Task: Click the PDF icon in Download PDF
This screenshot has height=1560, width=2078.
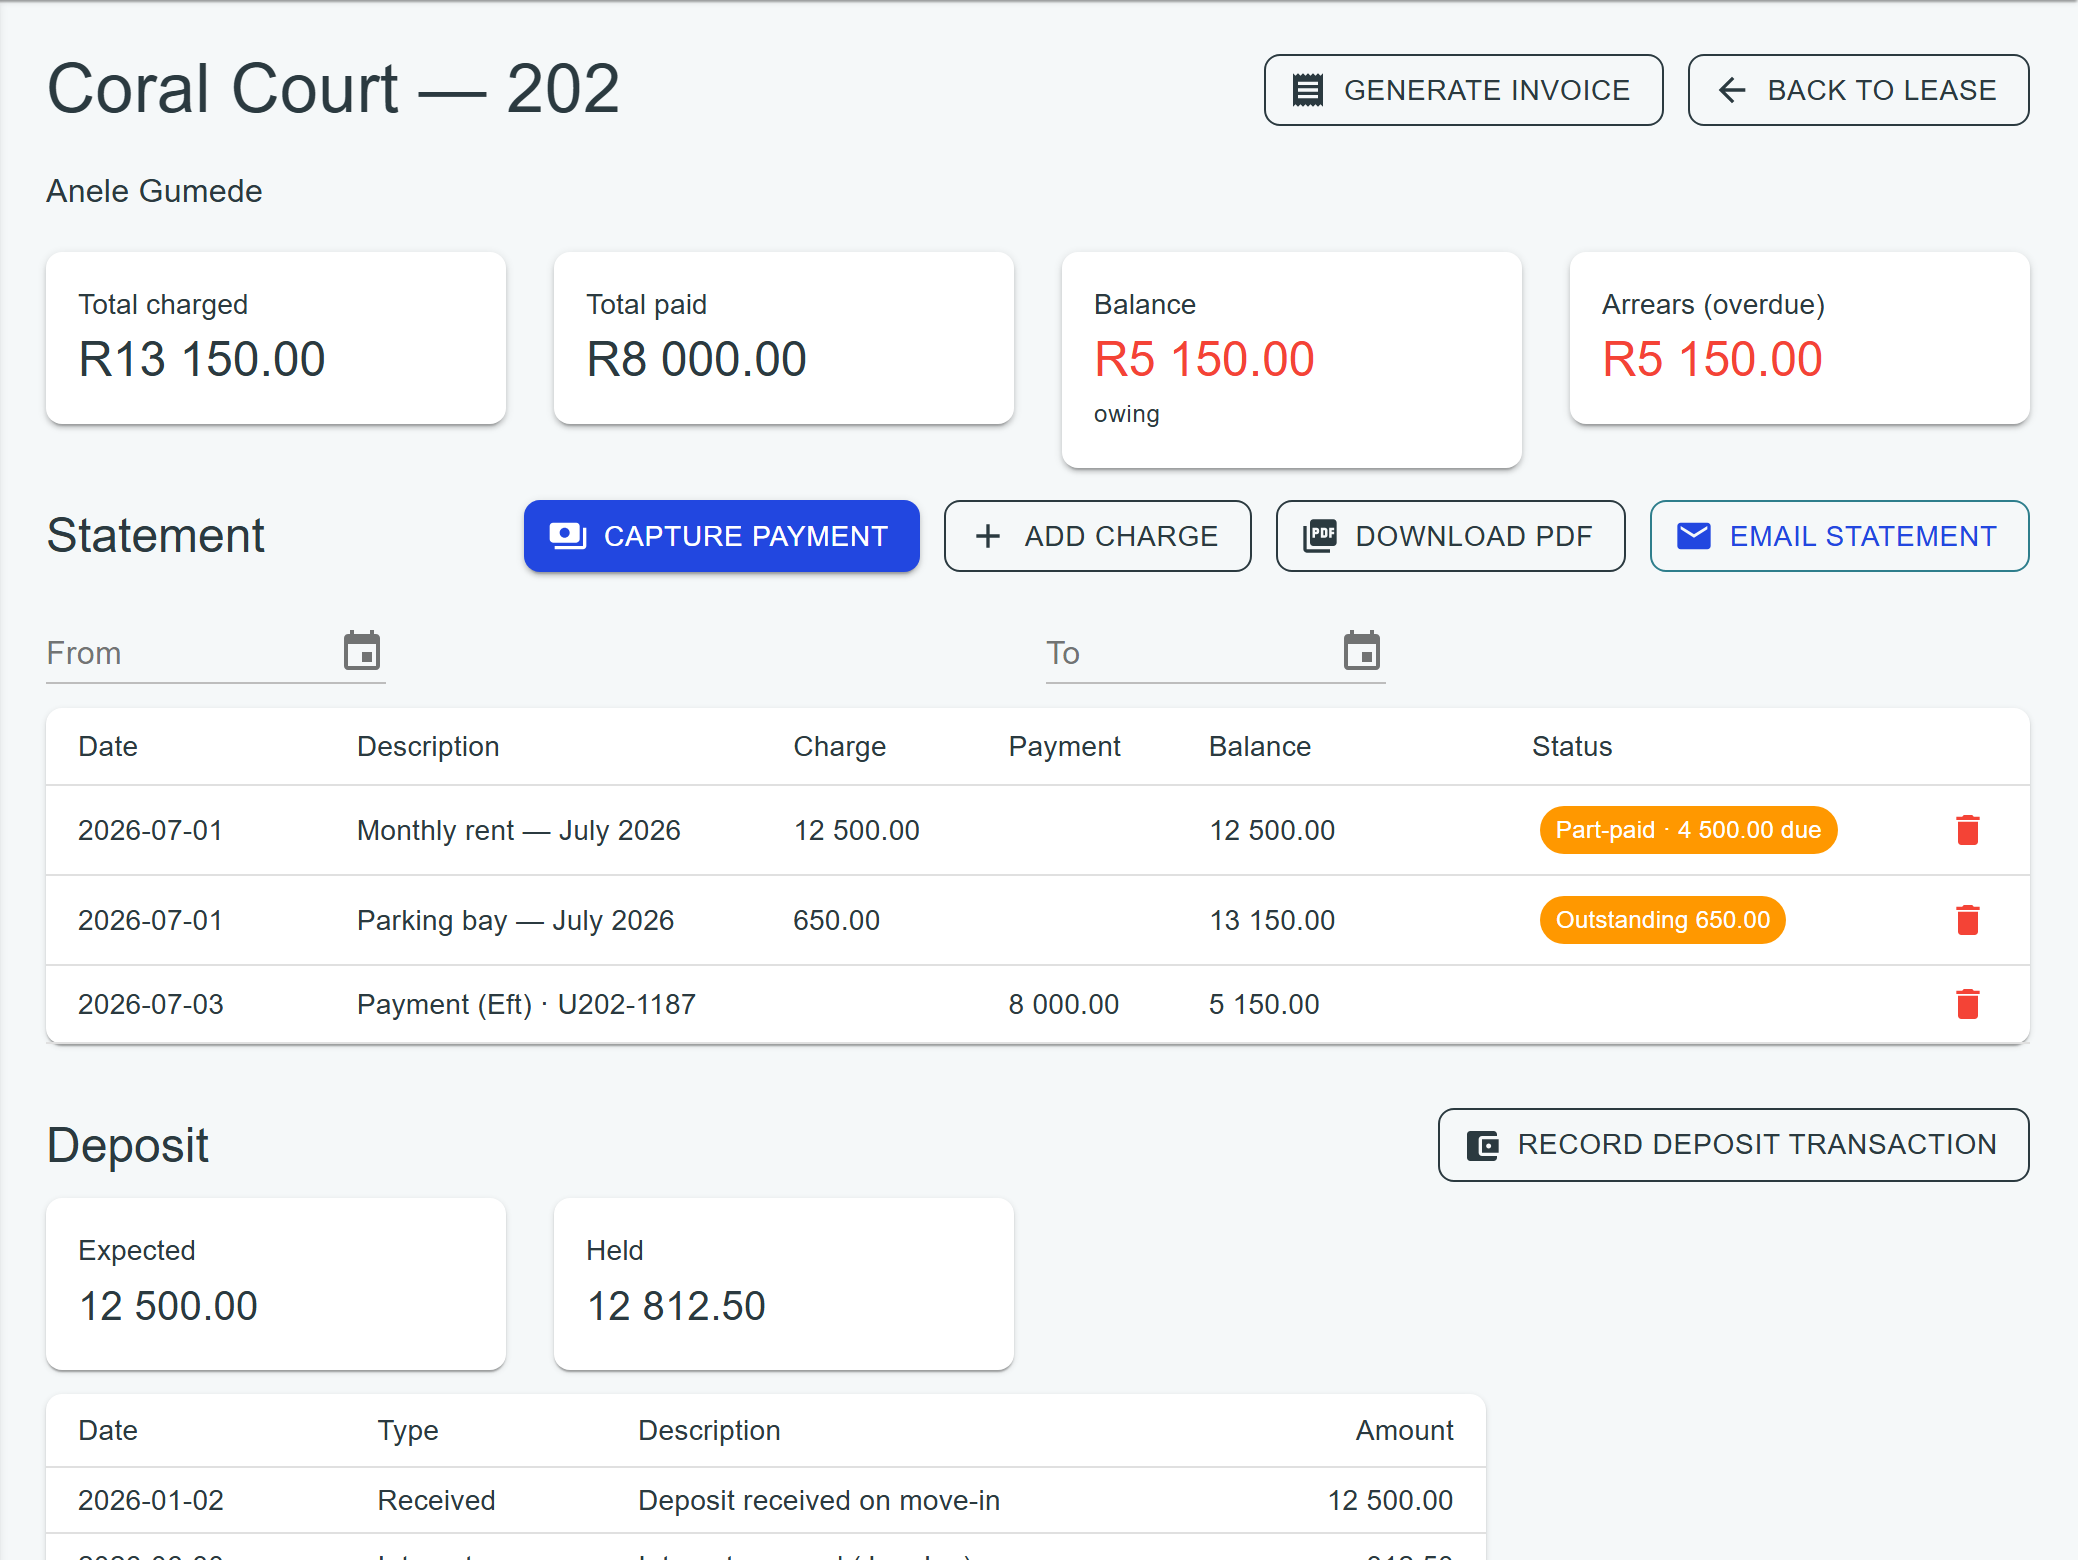Action: (1320, 536)
